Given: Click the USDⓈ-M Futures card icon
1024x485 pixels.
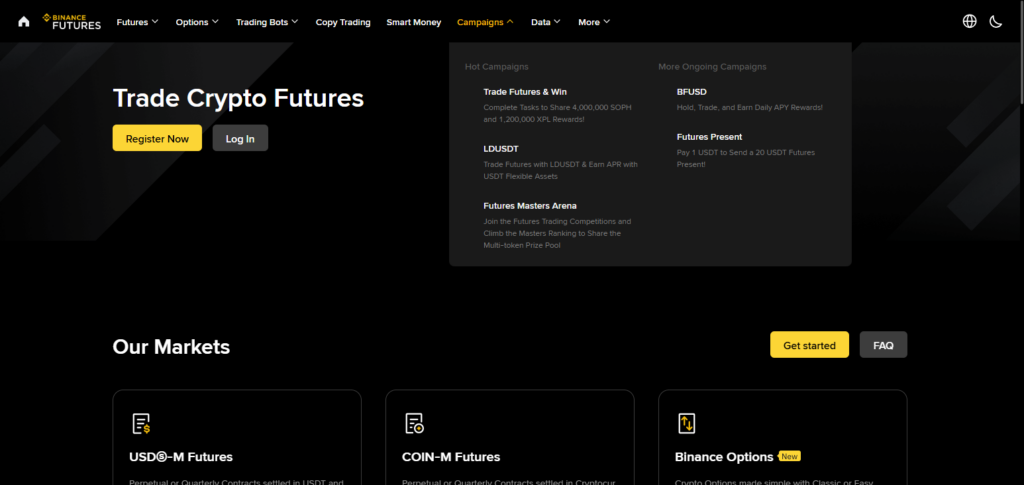Looking at the screenshot, I should [x=141, y=424].
